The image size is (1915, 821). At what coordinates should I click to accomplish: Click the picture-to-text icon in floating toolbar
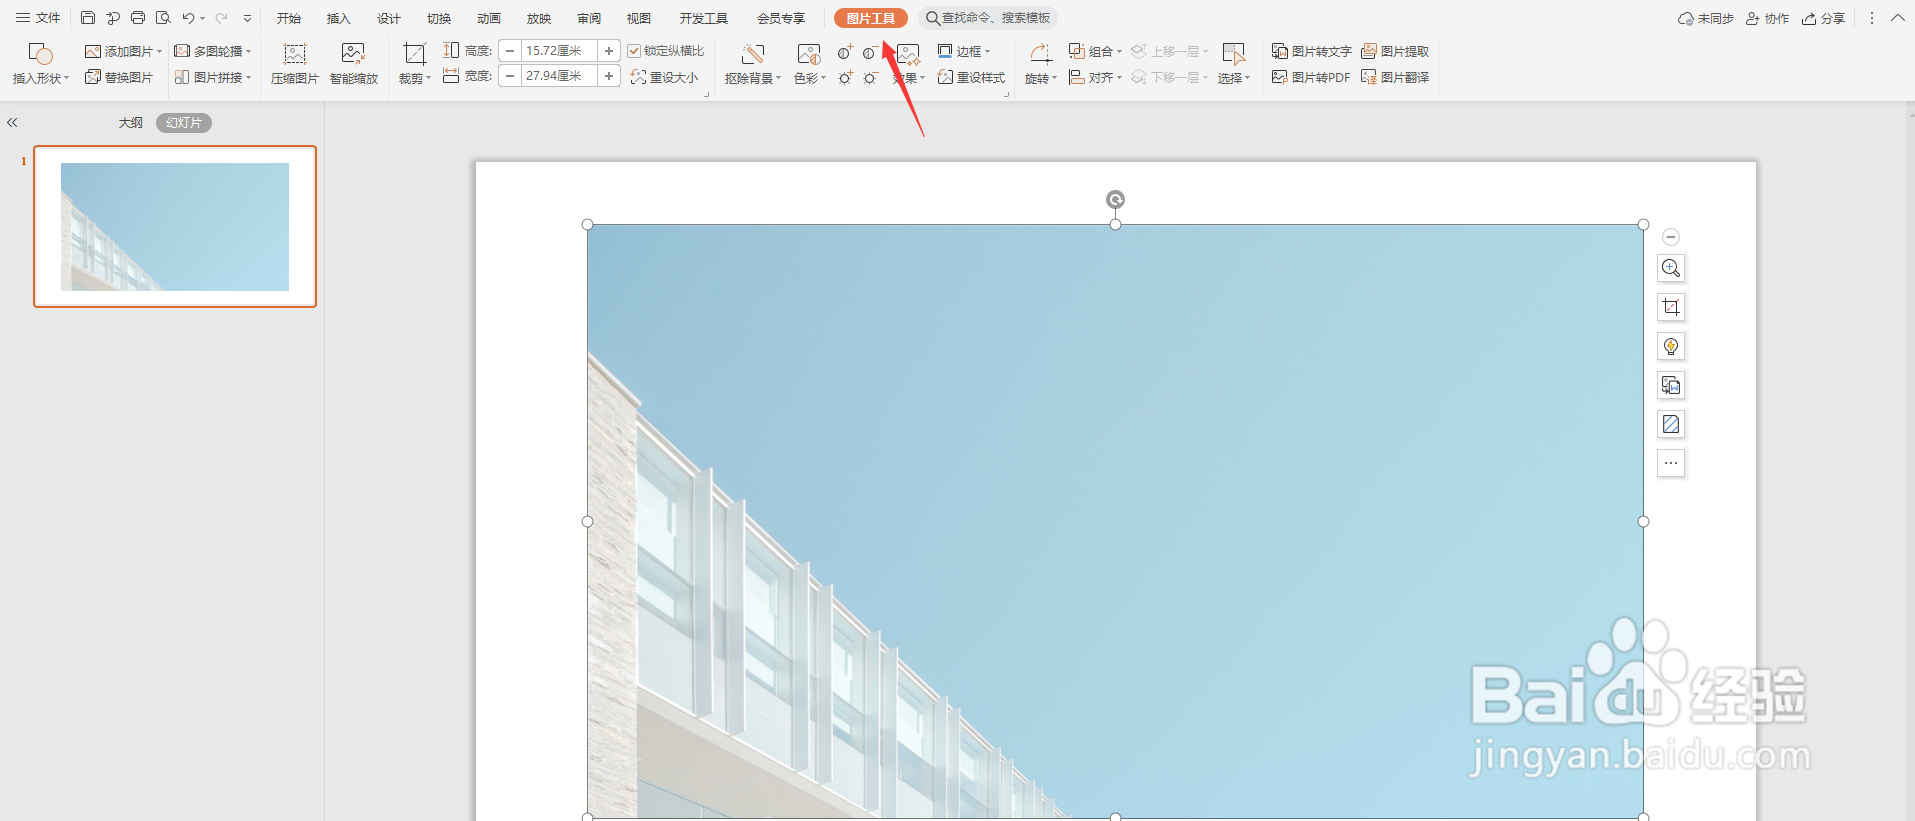(x=1671, y=385)
